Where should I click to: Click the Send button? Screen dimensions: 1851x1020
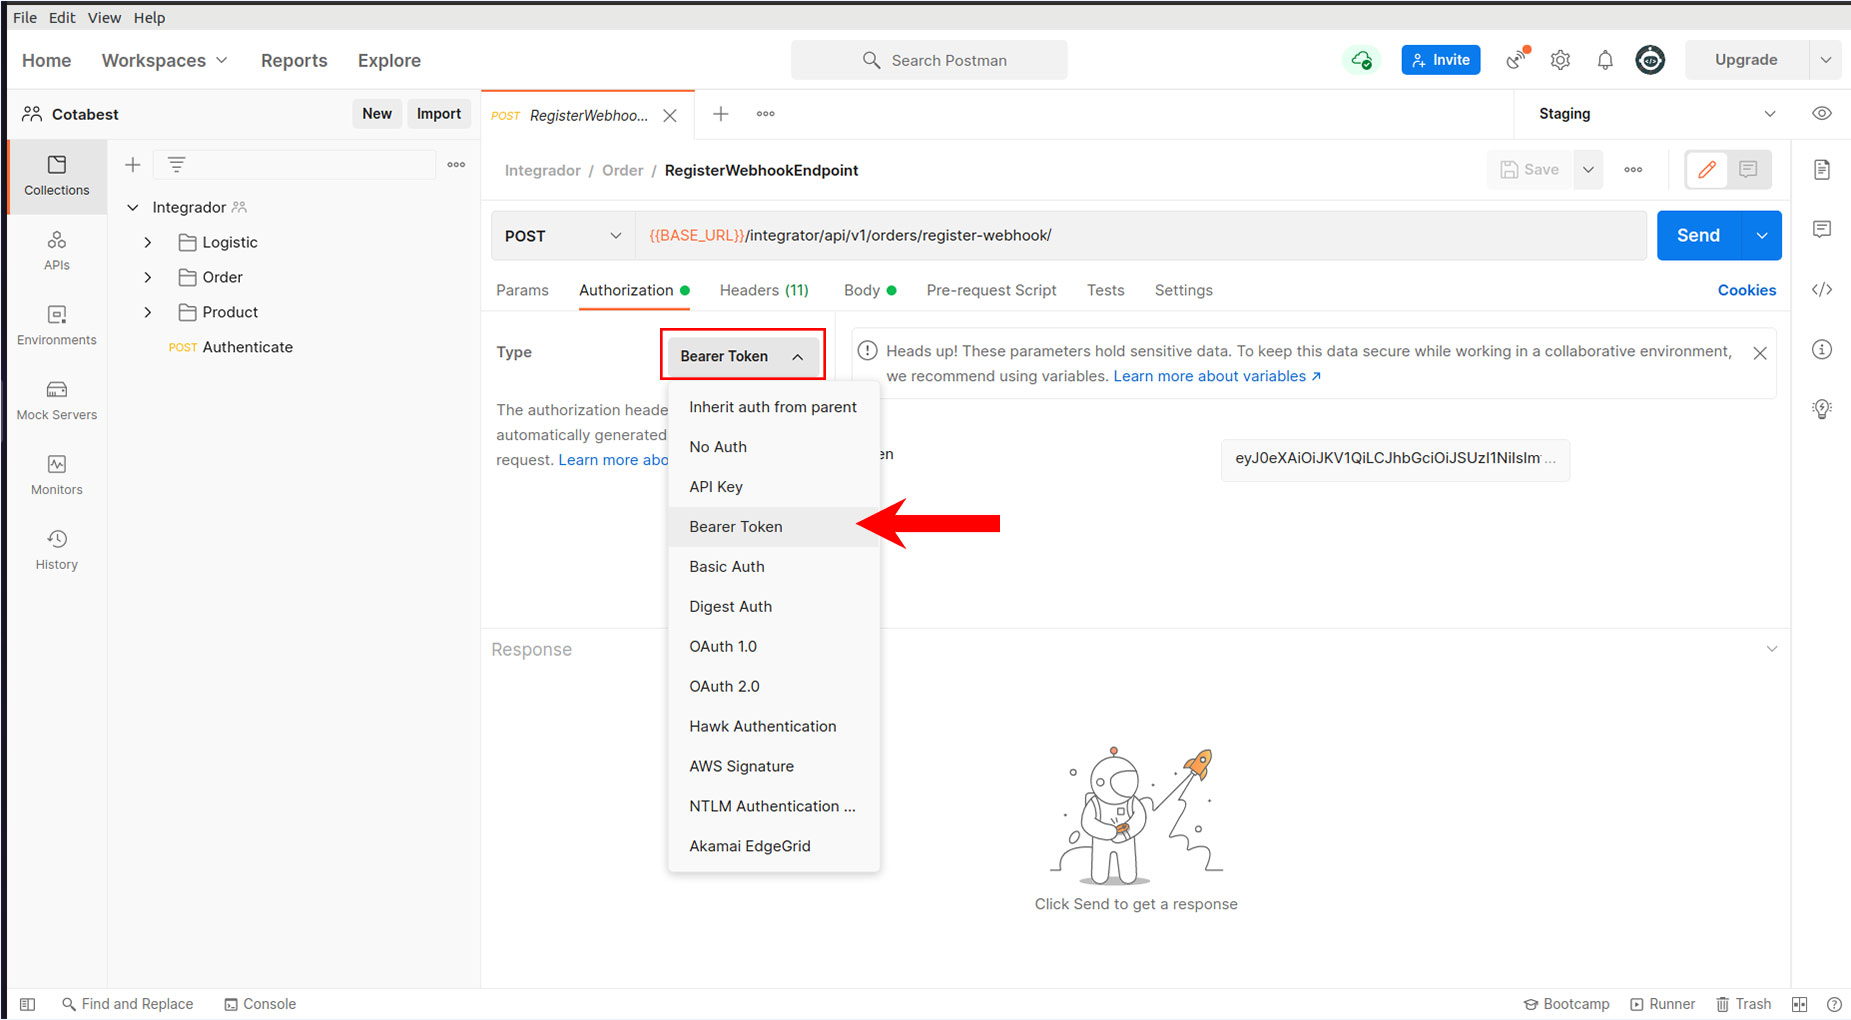(x=1698, y=236)
